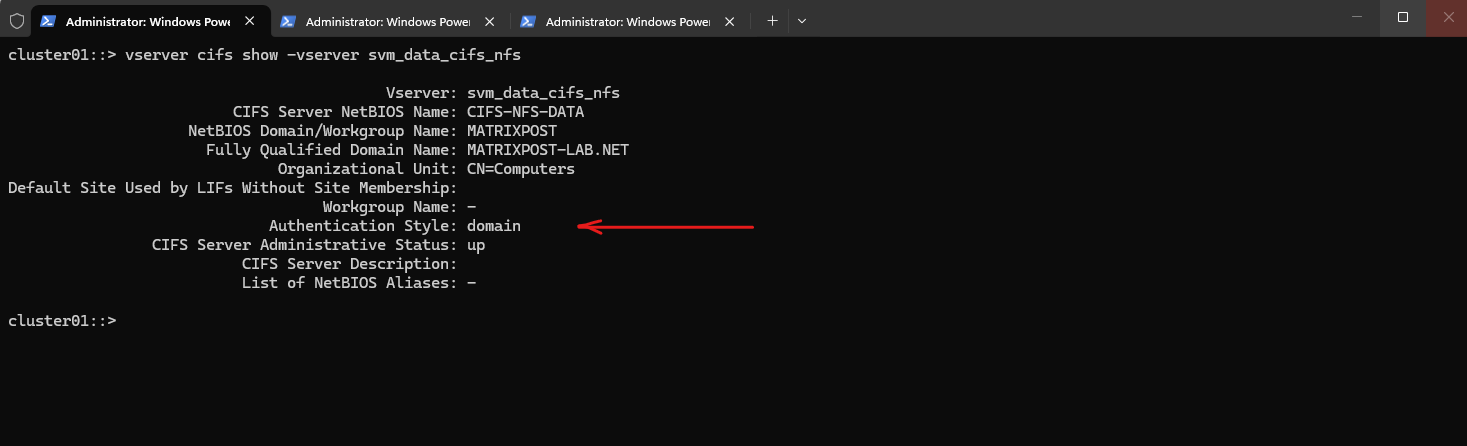Viewport: 1467px width, 446px height.
Task: Click the second tab's PowerShell icon
Action: click(287, 20)
